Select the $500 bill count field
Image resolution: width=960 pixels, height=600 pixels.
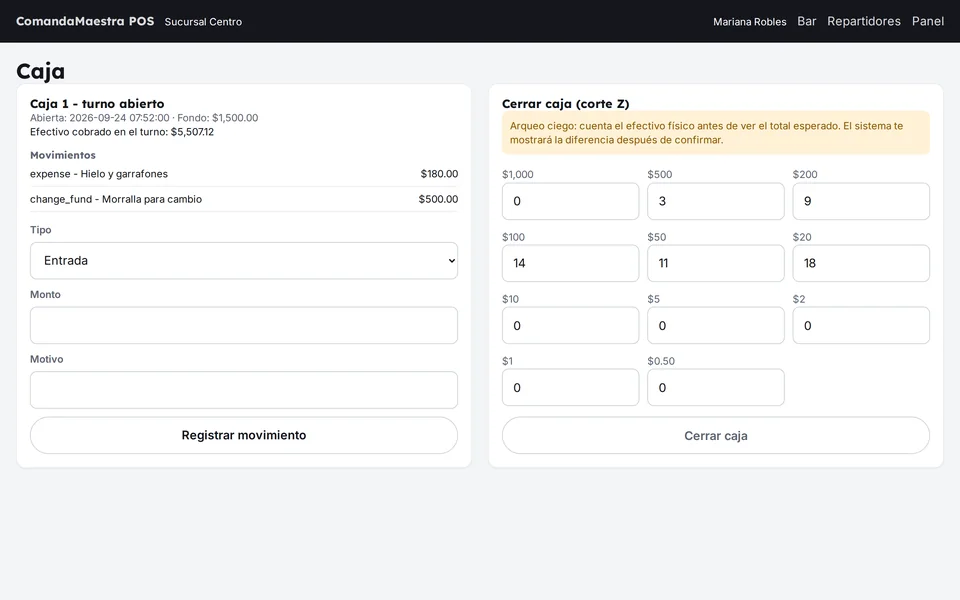[716, 201]
